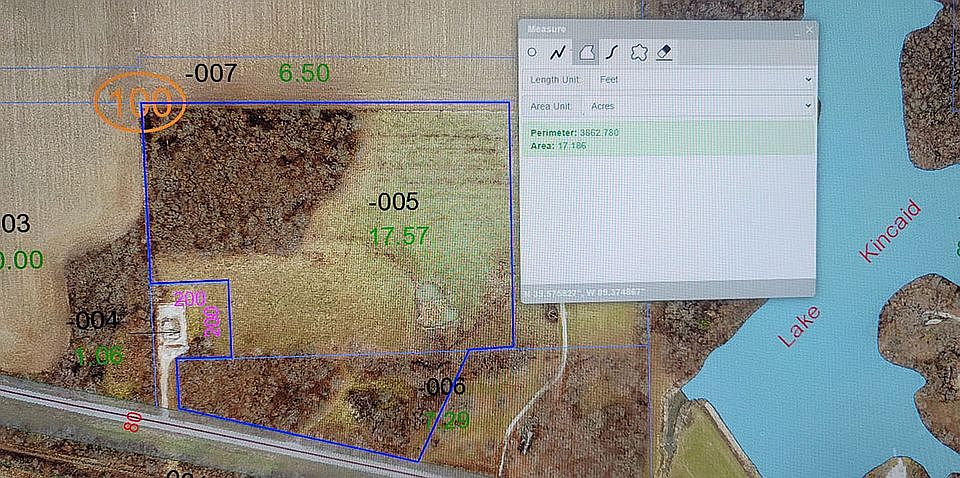The height and width of the screenshot is (478, 960).
Task: Click the Measure panel title bar
Action: pyautogui.click(x=667, y=29)
